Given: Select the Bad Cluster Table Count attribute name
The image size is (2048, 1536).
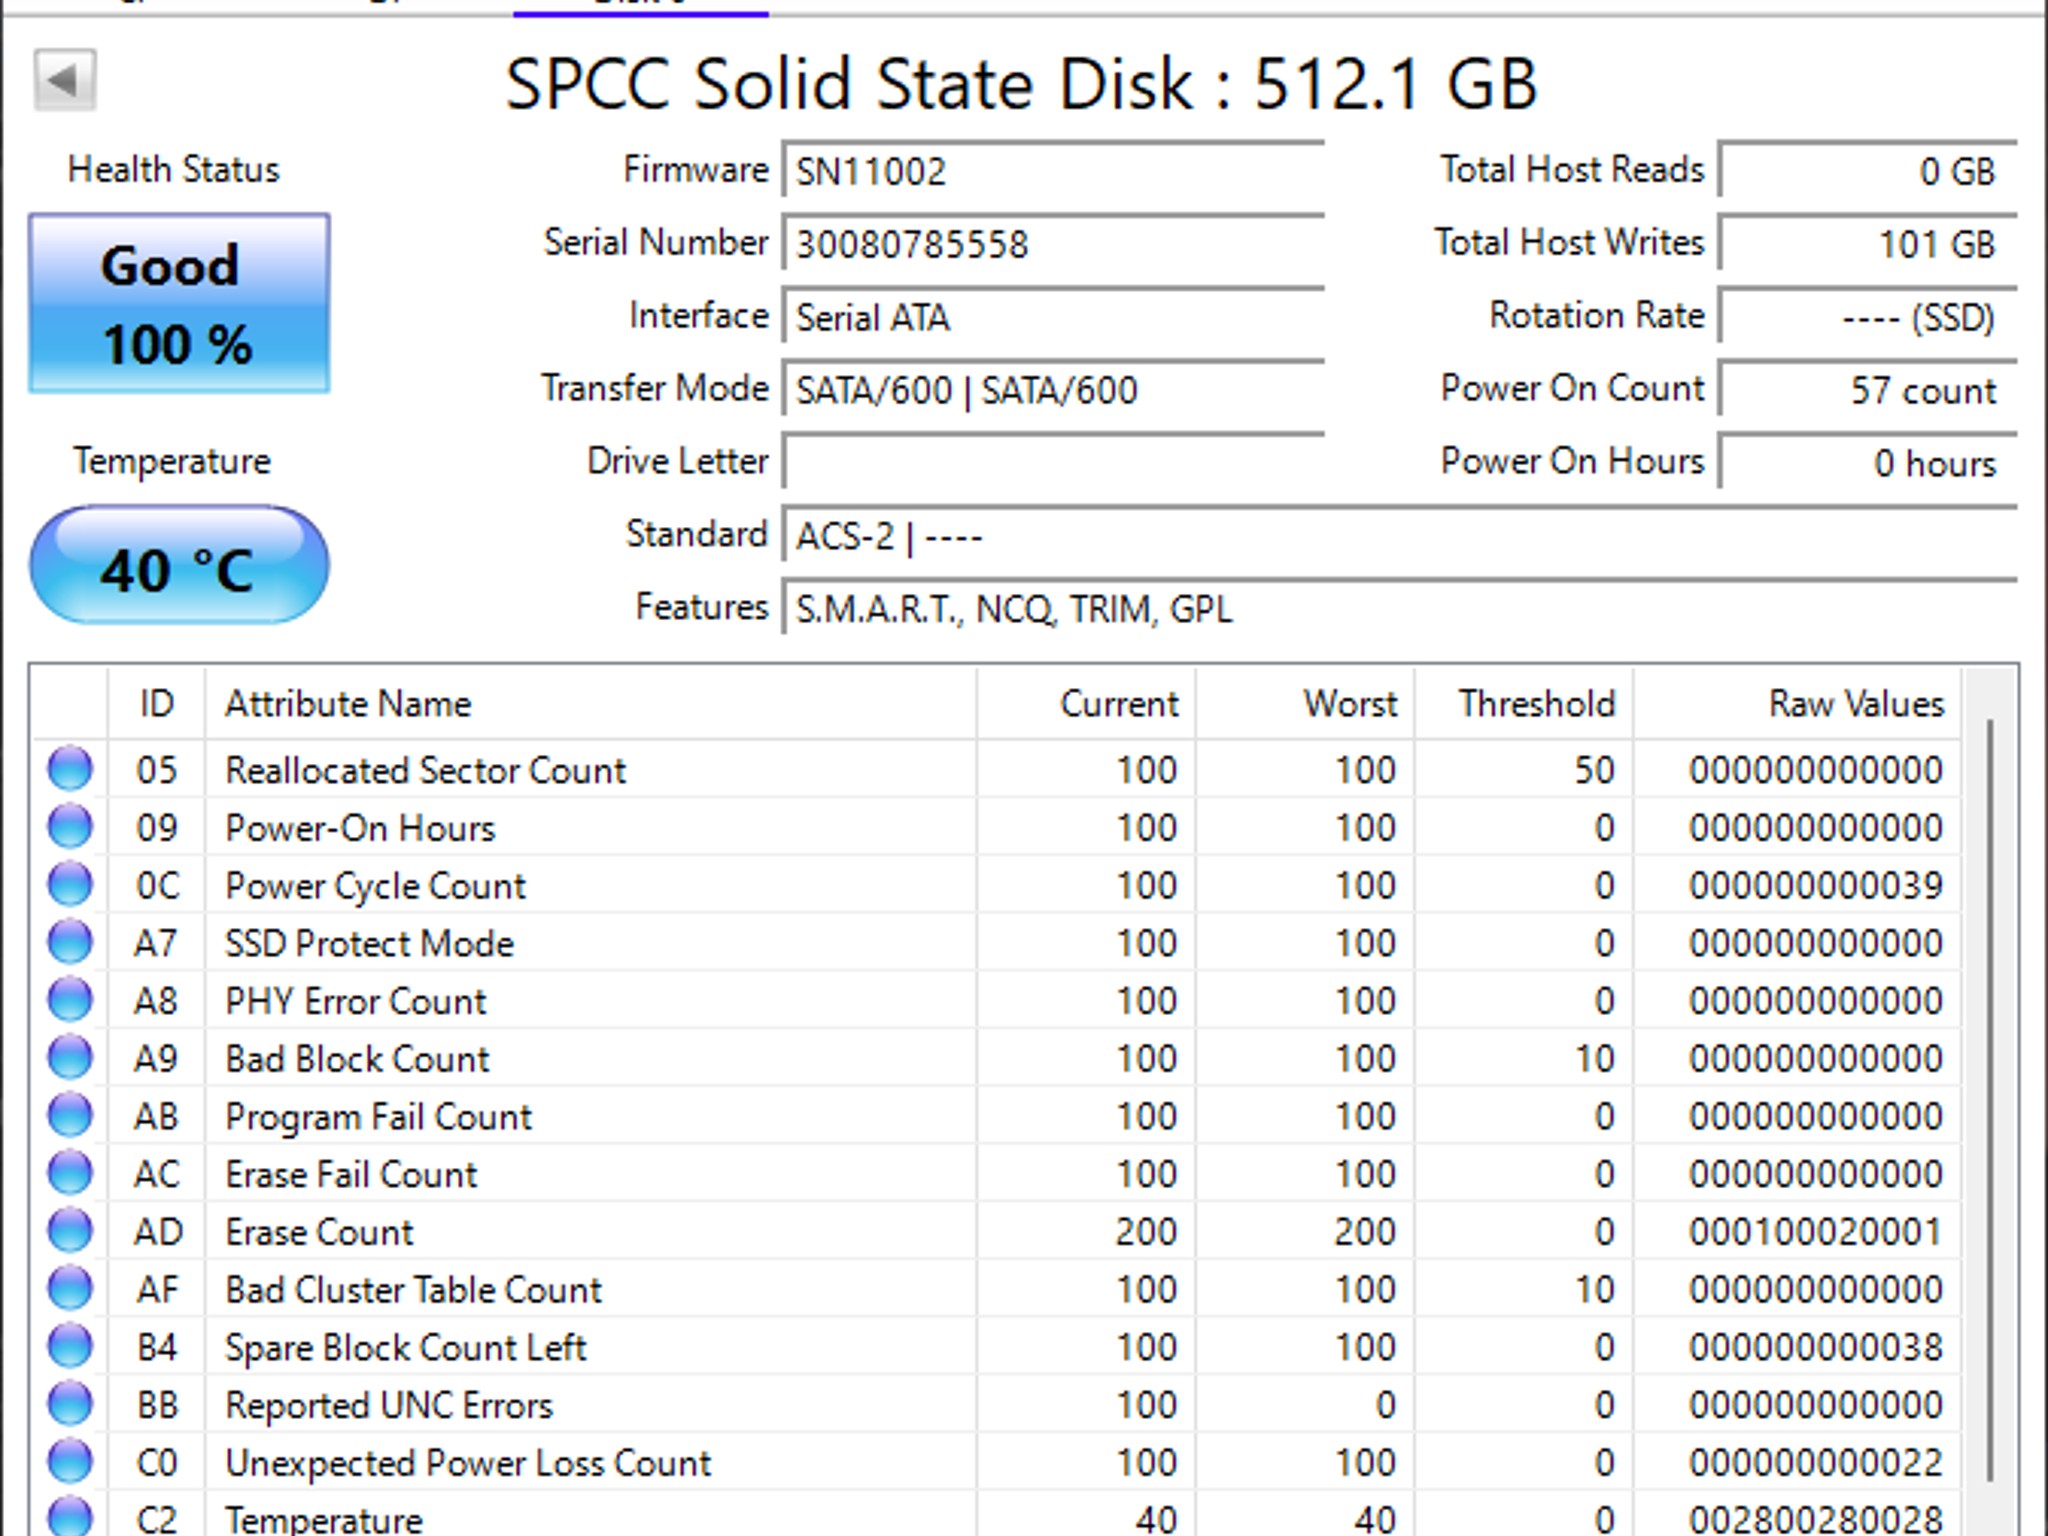Looking at the screenshot, I should click(413, 1290).
